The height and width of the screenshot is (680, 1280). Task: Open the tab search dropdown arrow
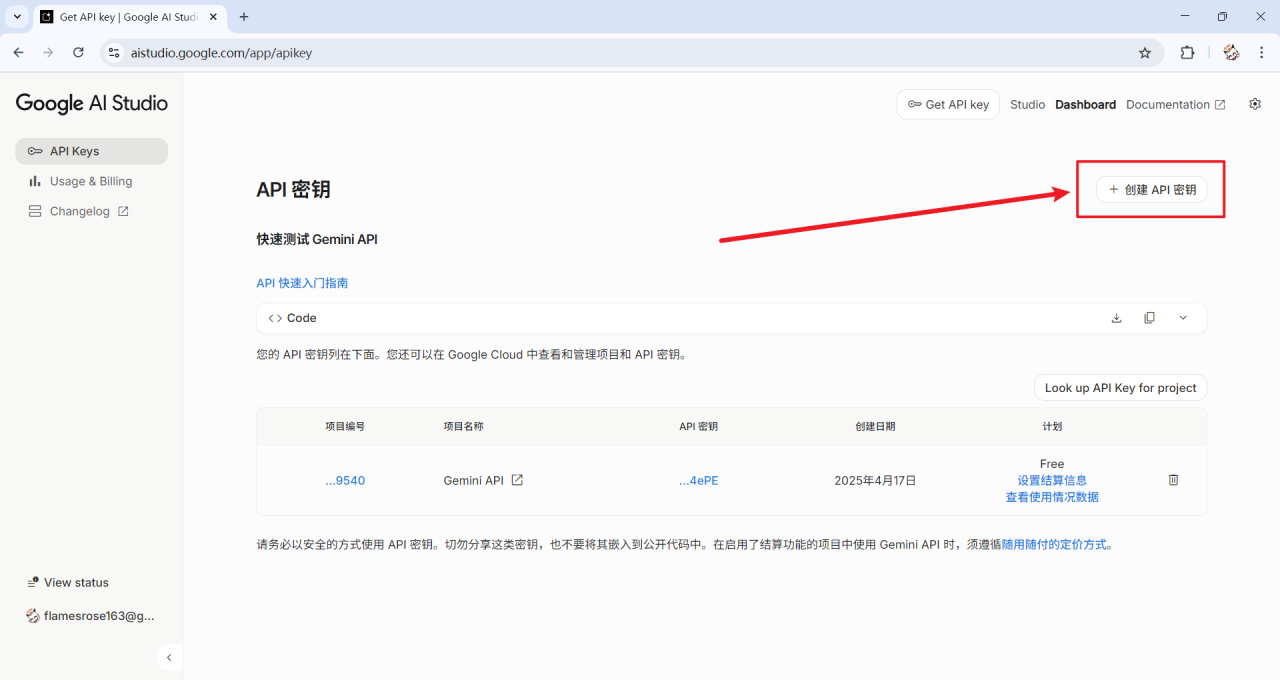tap(17, 17)
